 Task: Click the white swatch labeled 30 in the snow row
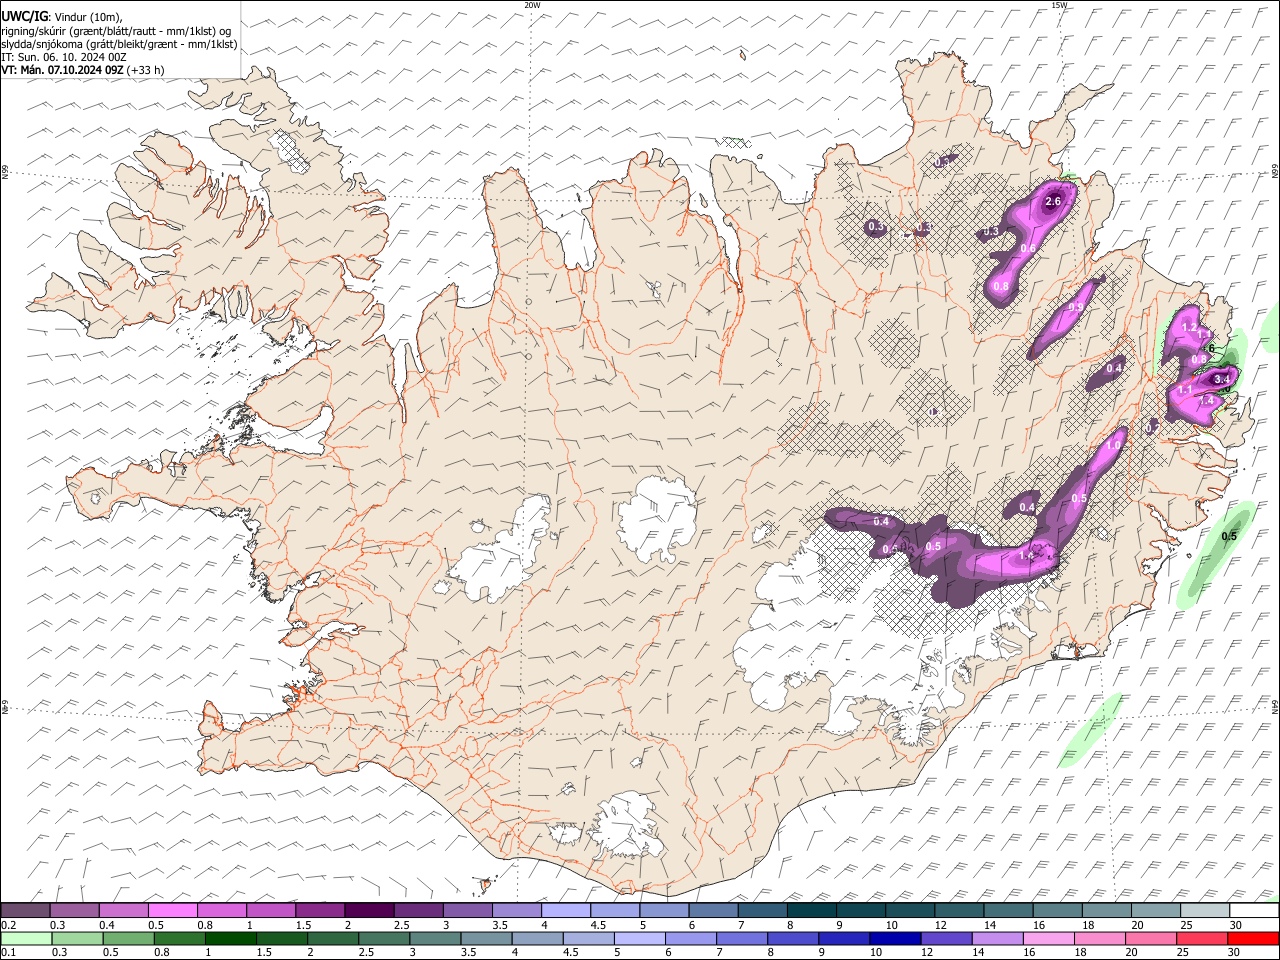1254,910
